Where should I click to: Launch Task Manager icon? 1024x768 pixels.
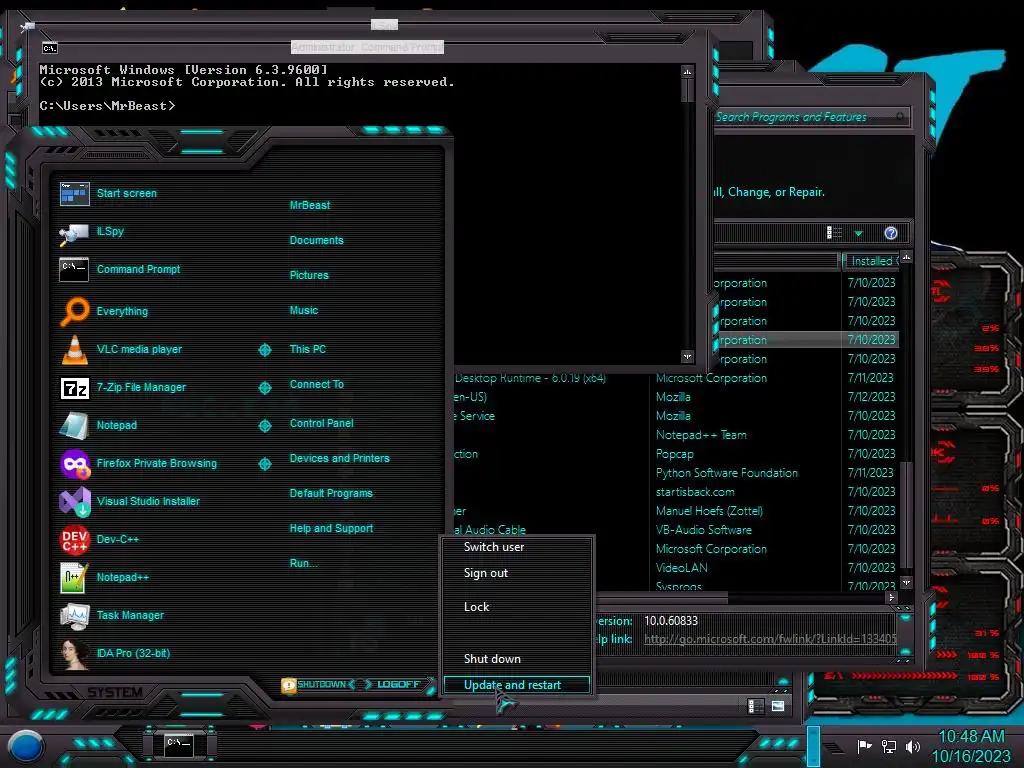click(x=74, y=616)
